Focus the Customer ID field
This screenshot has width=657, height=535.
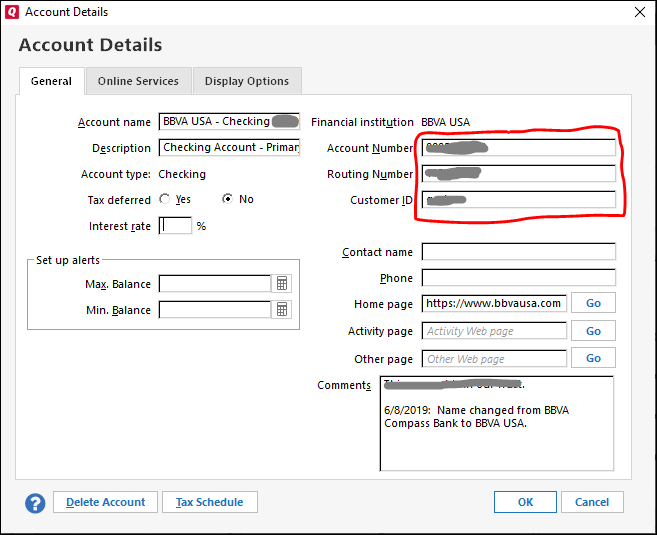tap(519, 200)
